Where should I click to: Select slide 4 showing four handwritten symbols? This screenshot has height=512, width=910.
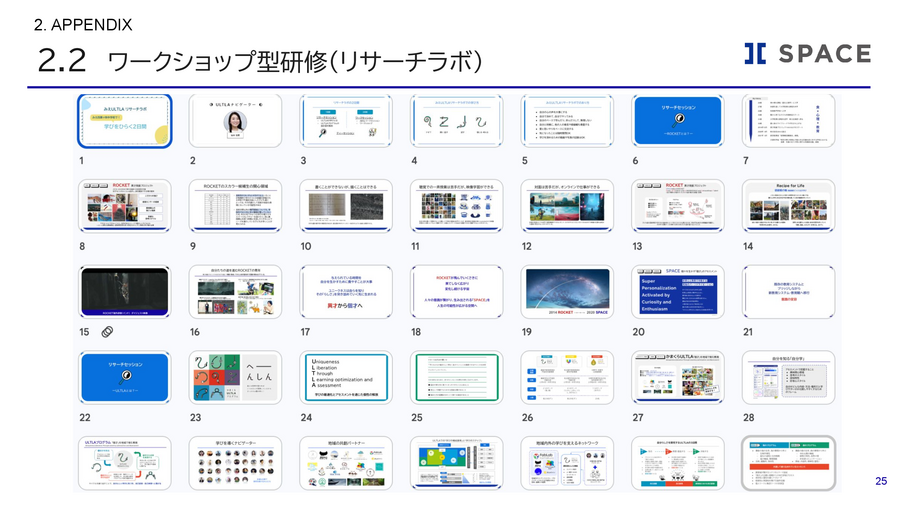coord(455,122)
